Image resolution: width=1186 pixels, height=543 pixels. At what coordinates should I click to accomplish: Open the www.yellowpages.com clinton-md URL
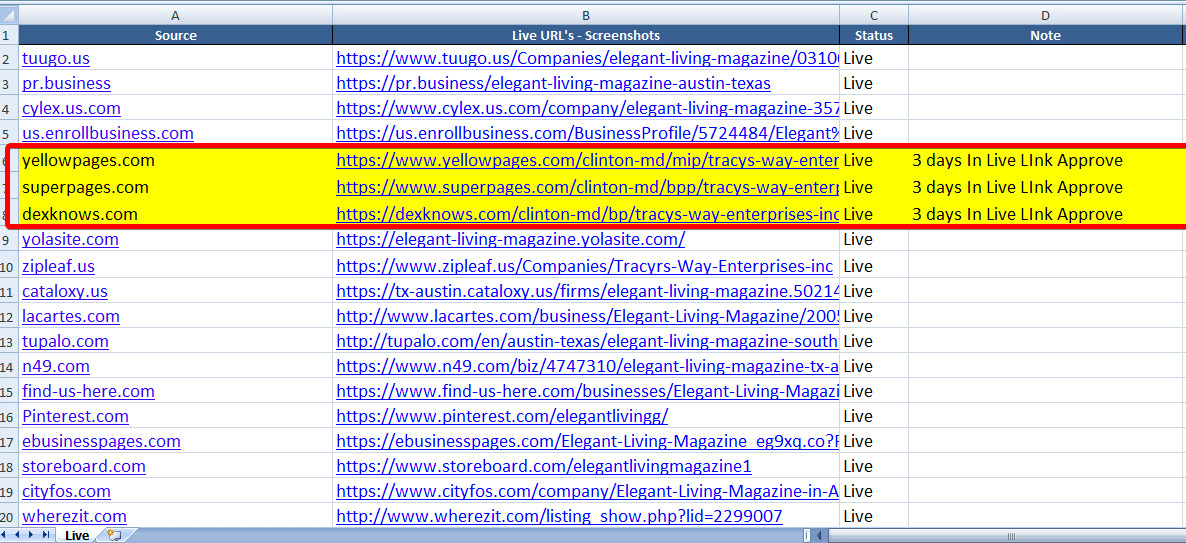point(587,160)
